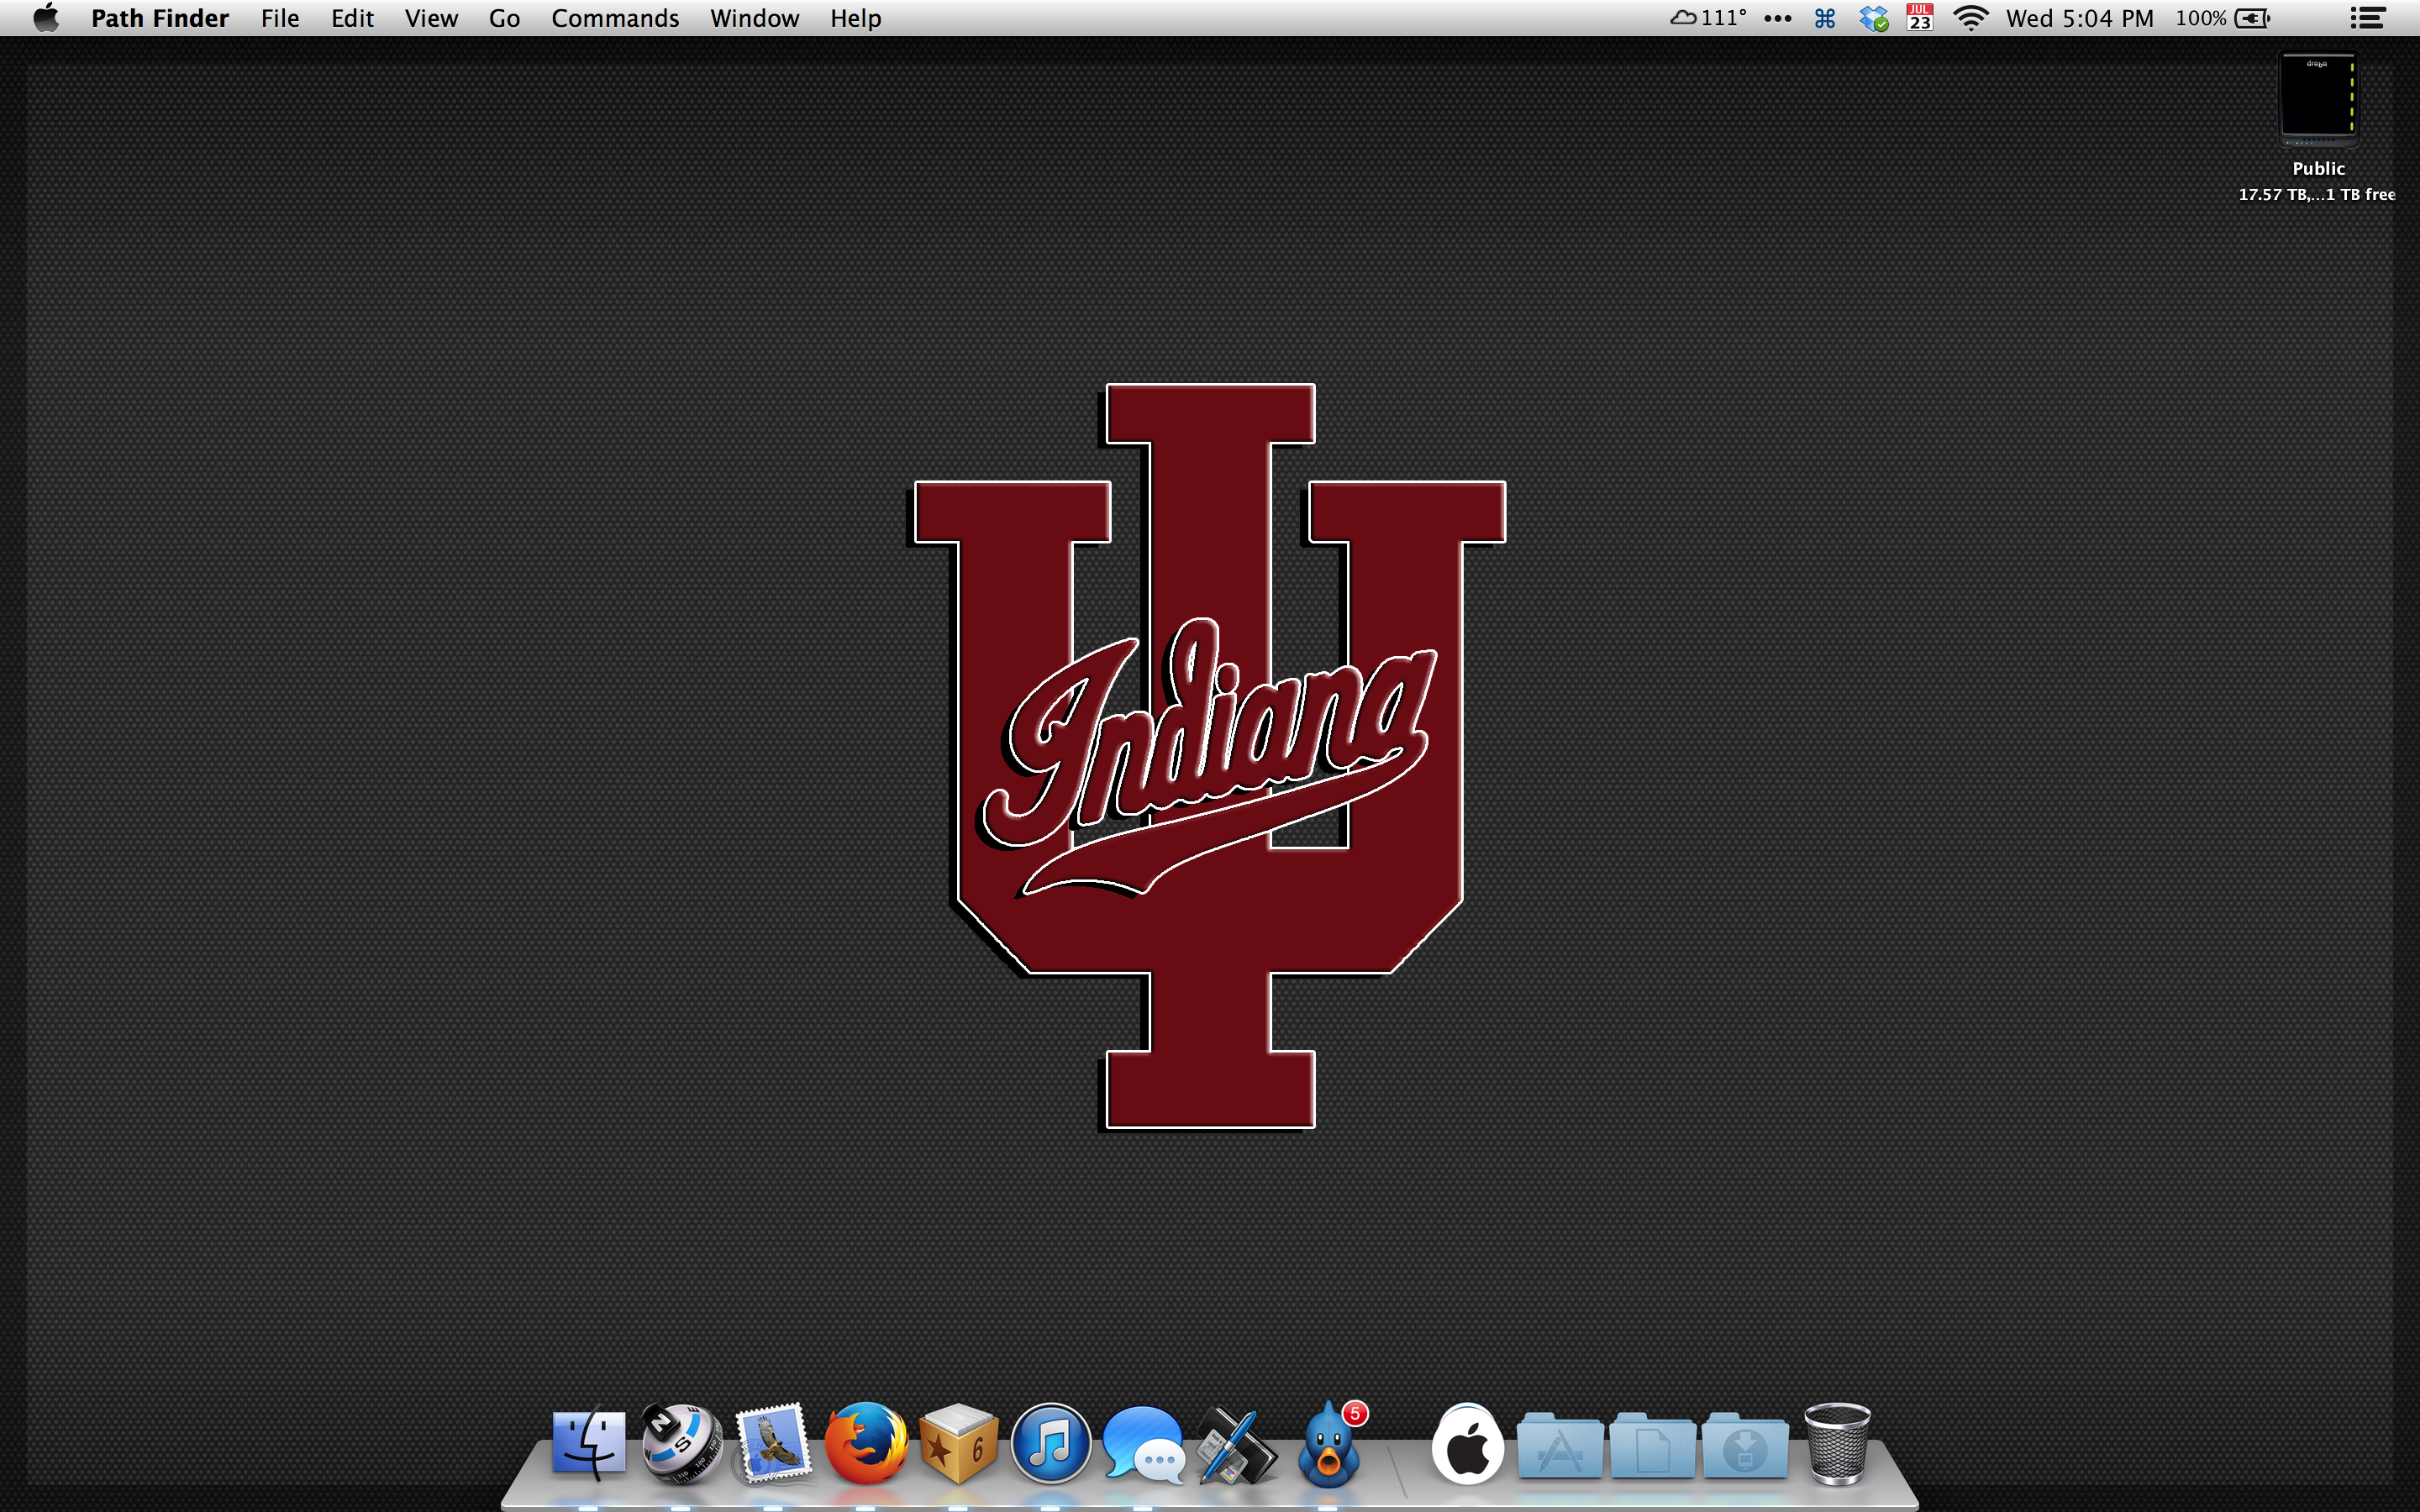Open Tweetbot bird icon with 5 badge
Viewport: 2420px width, 1512px height.
click(x=1330, y=1445)
